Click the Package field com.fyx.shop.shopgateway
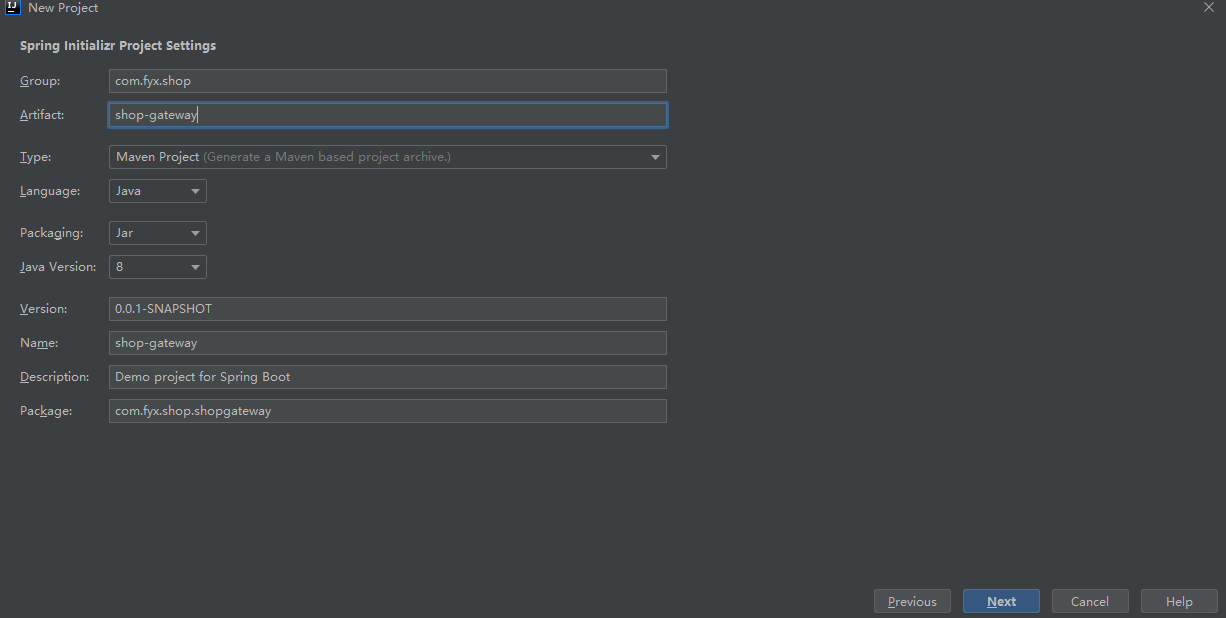This screenshot has width=1226, height=618. (388, 411)
